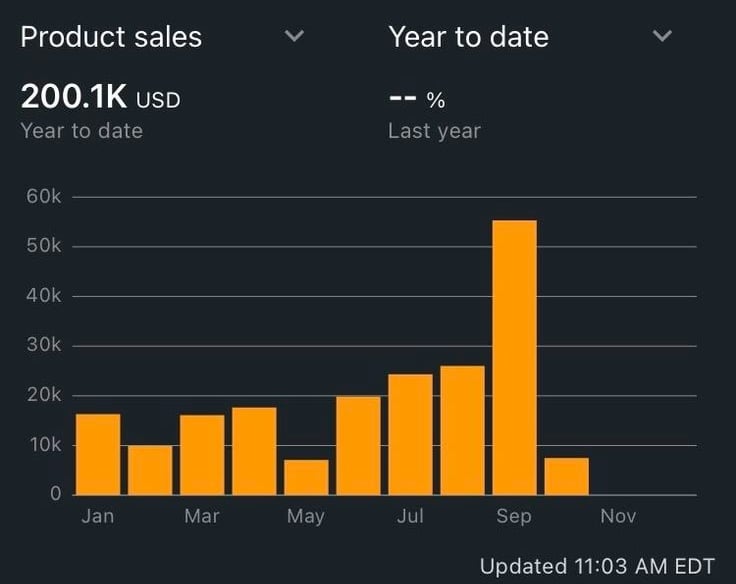The height and width of the screenshot is (584, 736).
Task: Tap the July sales bar
Action: (410, 434)
